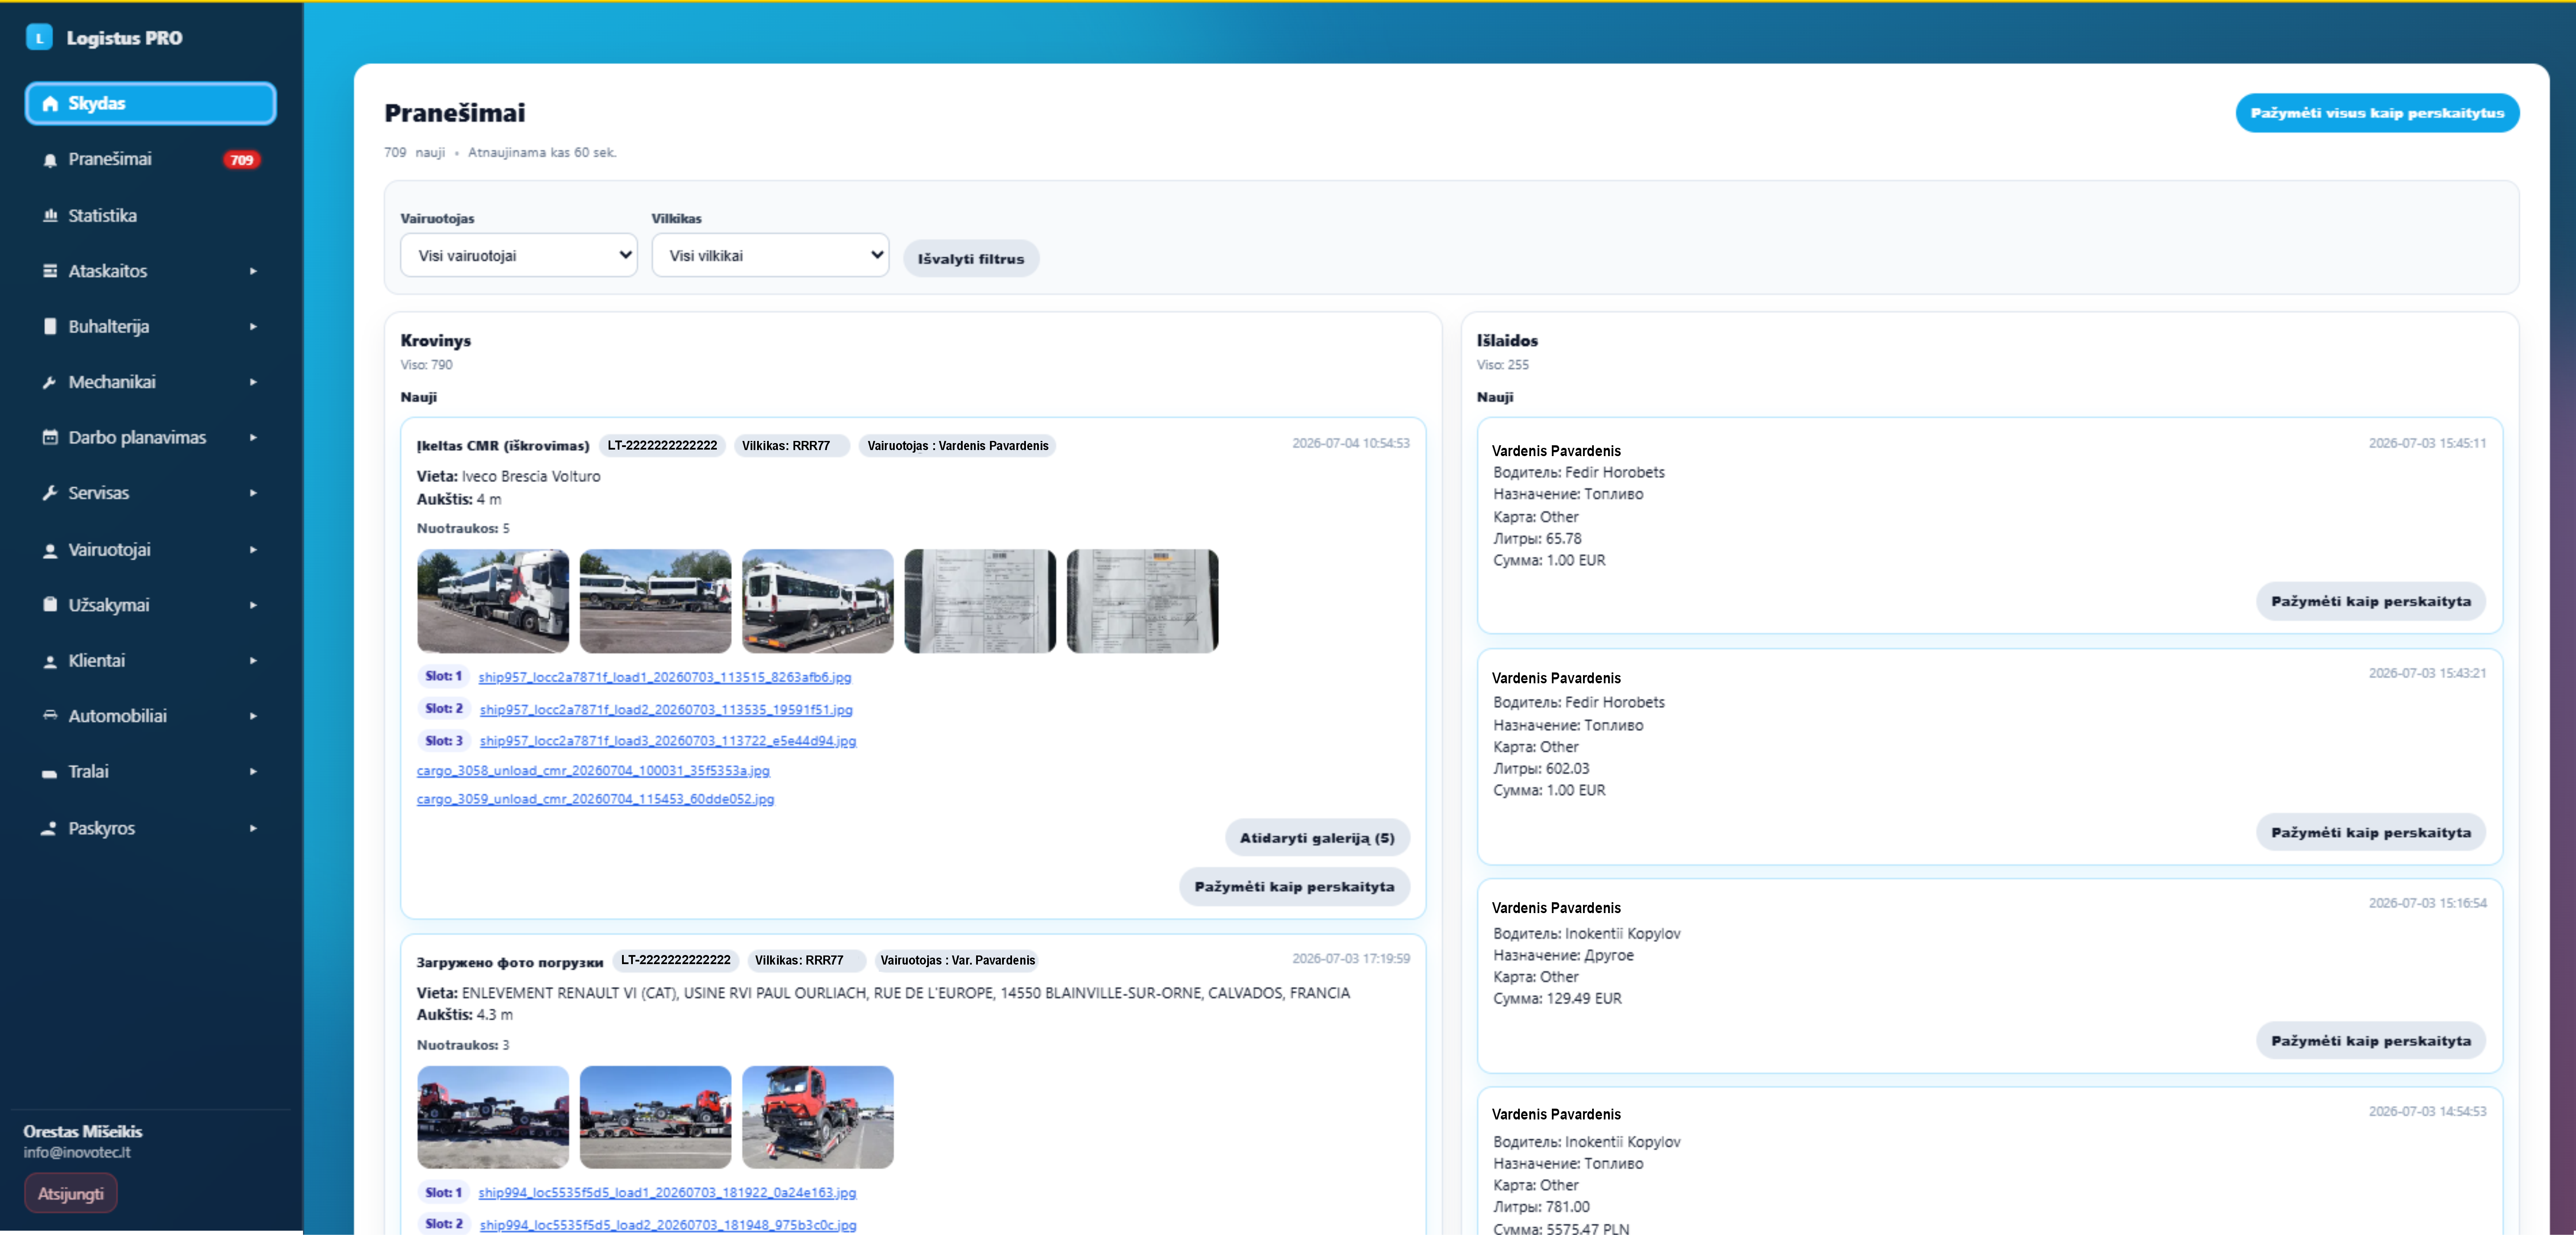Open second bus carrier photo thumbnail
2576x1235 pixels.
point(655,601)
